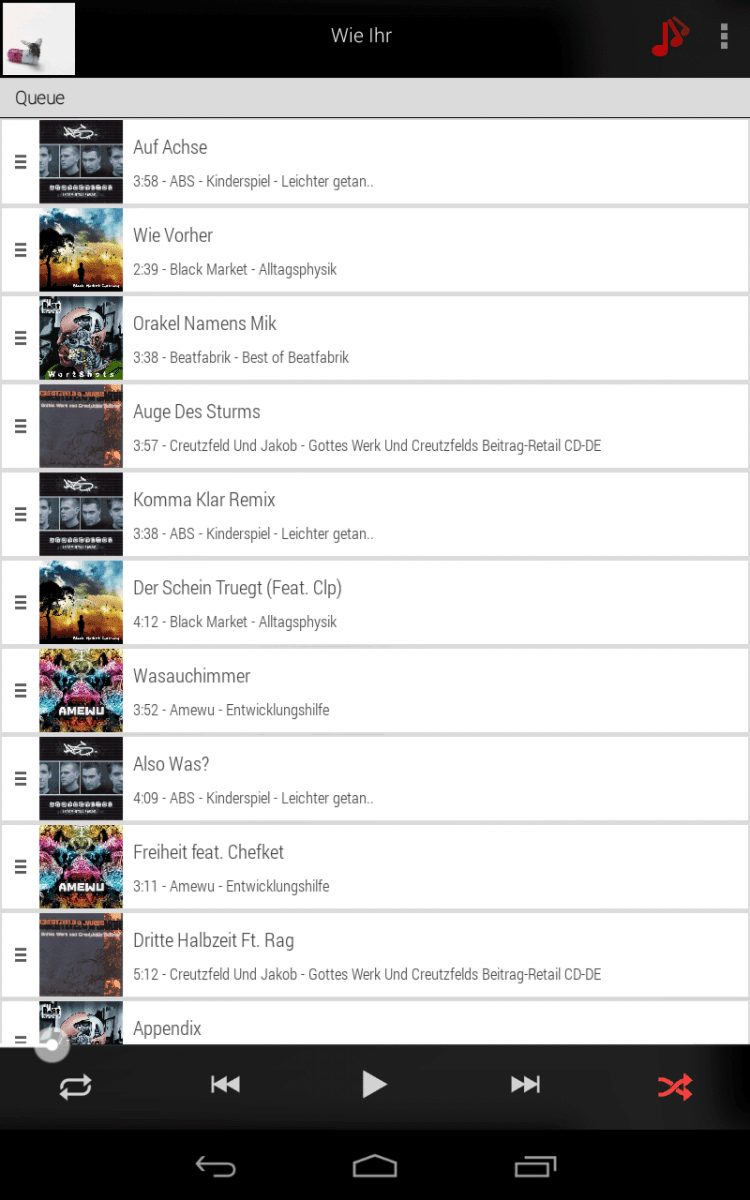Start playback with the play button
Viewport: 750px width, 1200px height.
374,1084
